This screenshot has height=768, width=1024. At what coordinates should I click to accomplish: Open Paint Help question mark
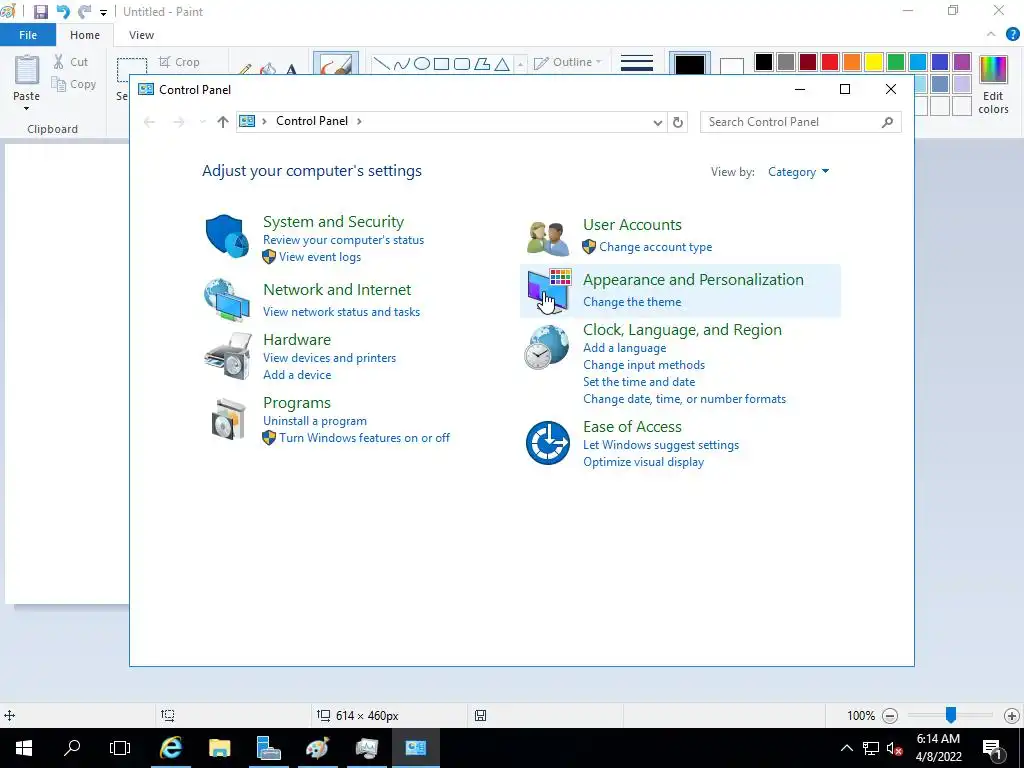1013,35
